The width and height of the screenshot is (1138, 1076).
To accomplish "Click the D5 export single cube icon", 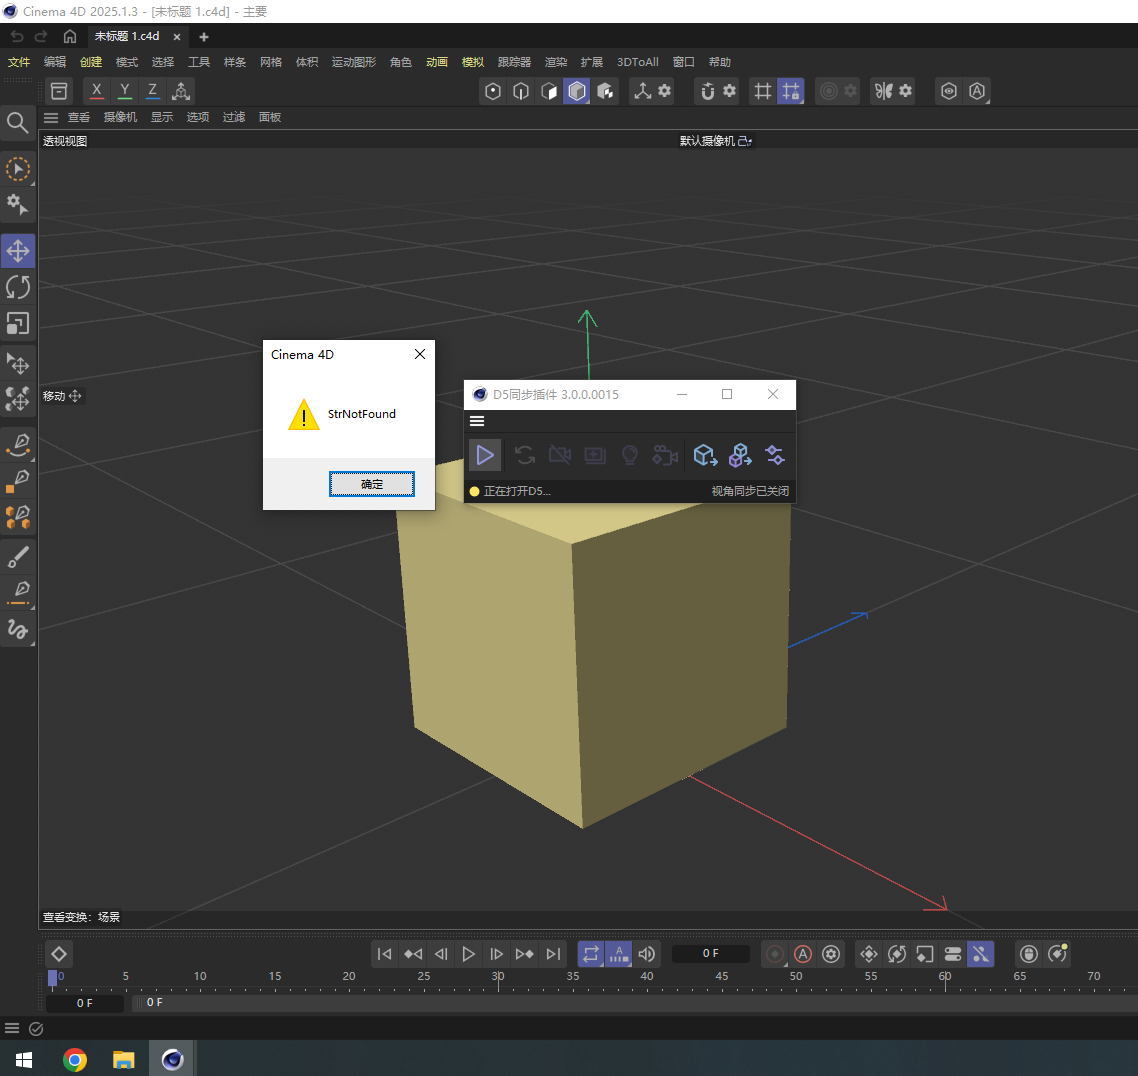I will 705,456.
